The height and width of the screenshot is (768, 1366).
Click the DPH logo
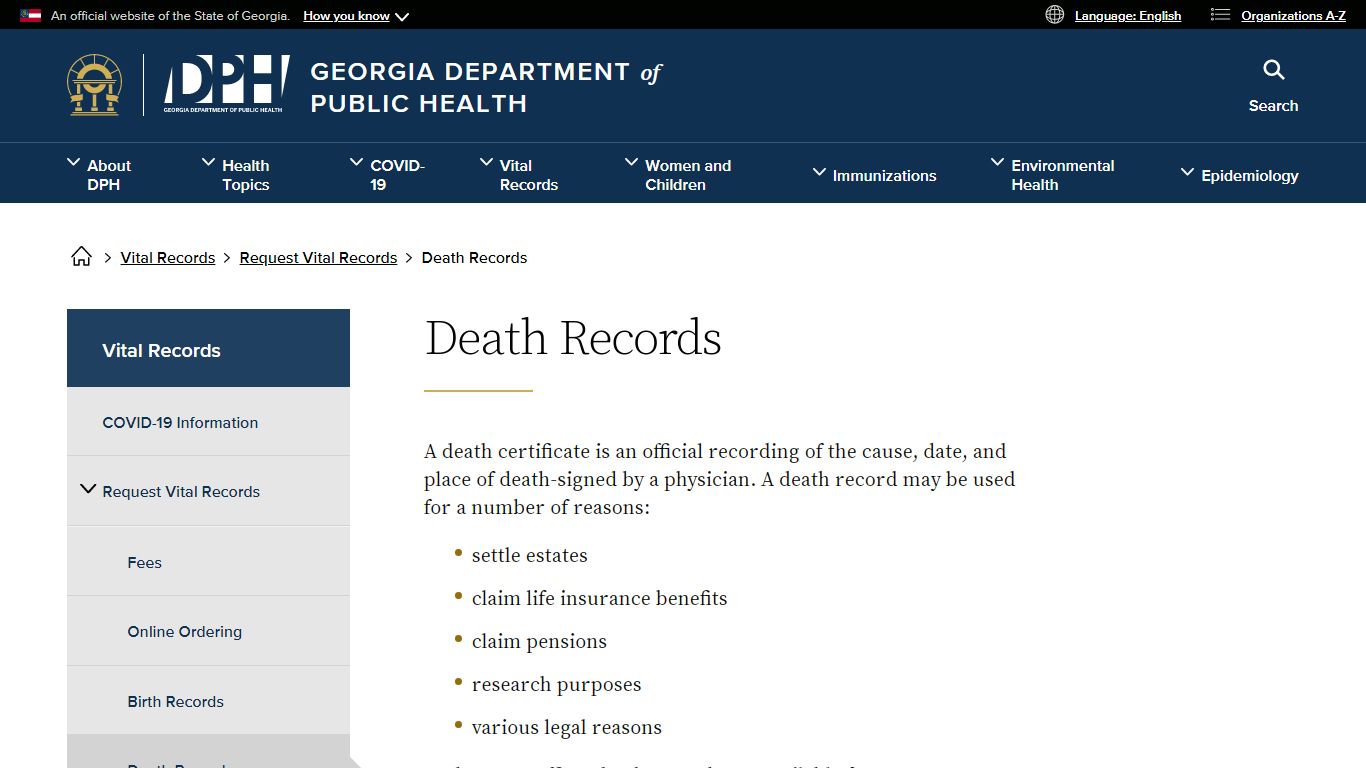point(226,85)
